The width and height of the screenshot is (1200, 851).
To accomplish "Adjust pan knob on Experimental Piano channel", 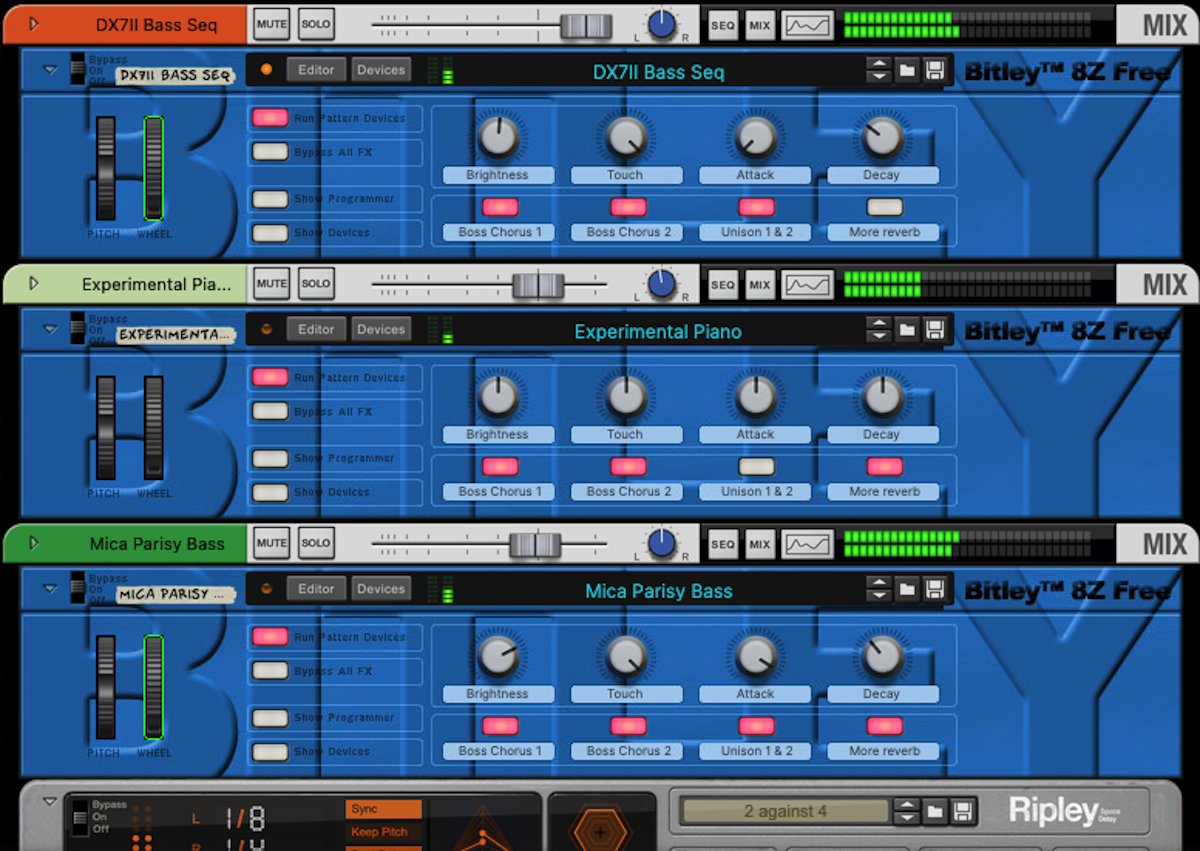I will click(x=661, y=283).
